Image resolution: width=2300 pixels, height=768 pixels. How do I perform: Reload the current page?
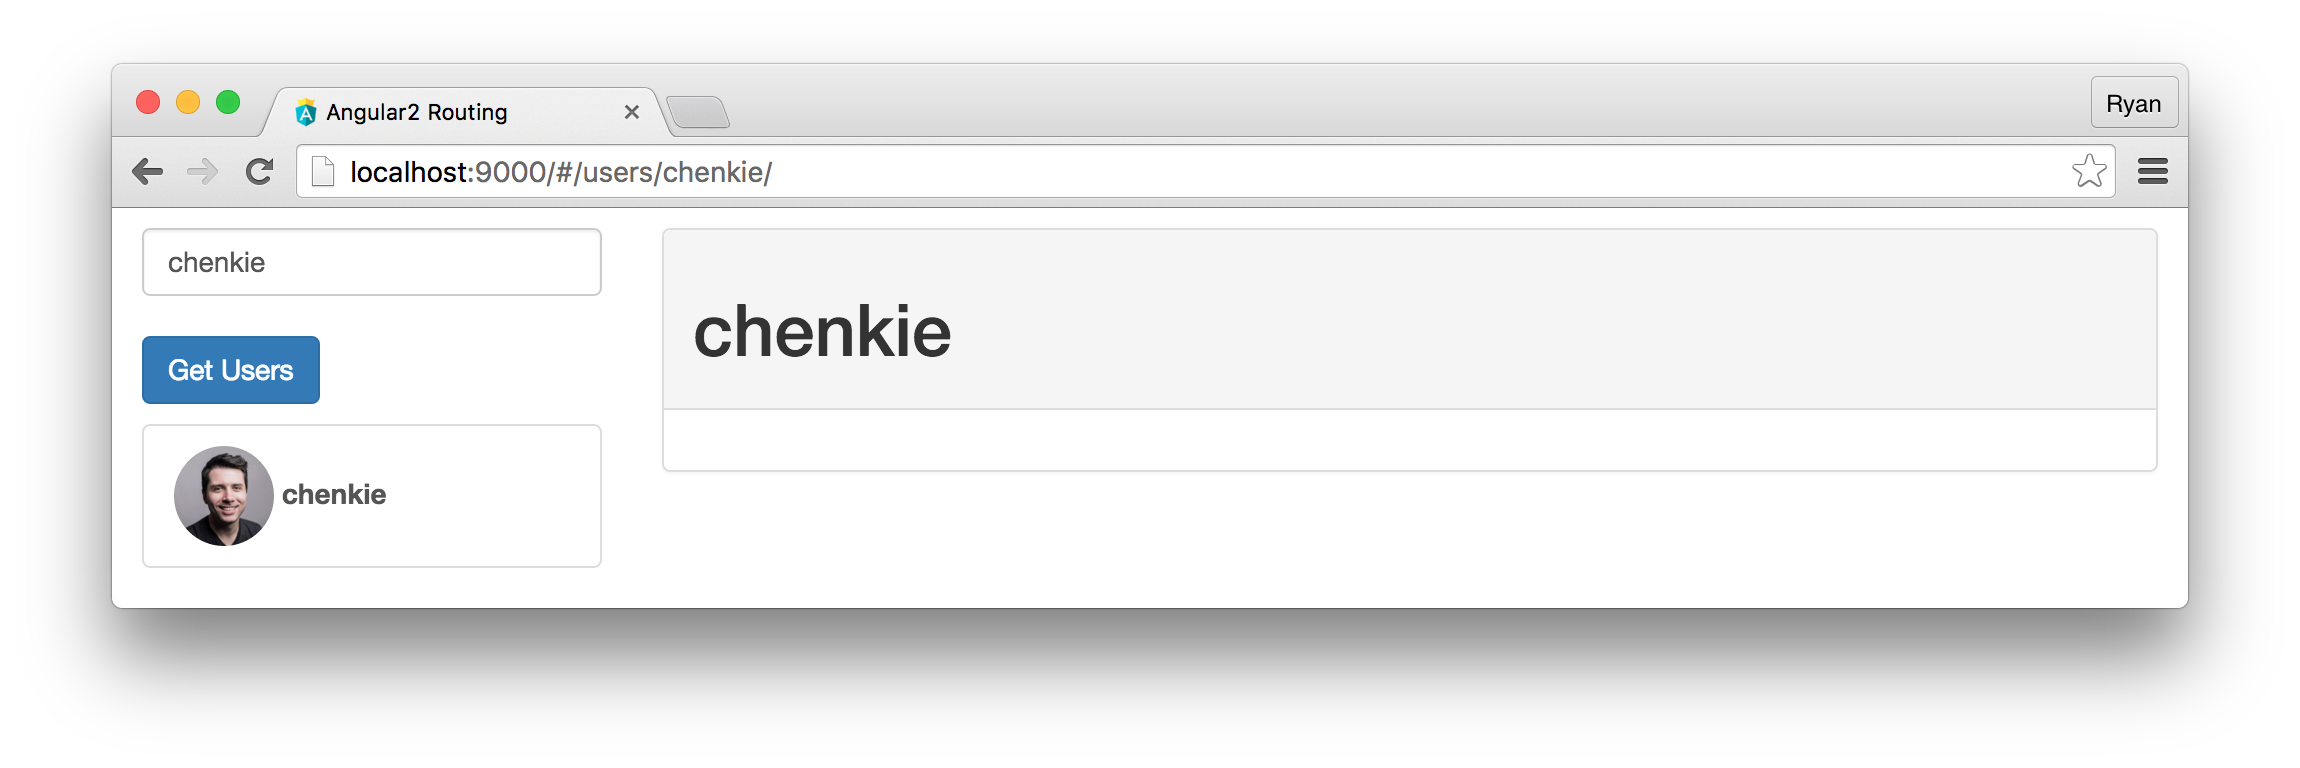260,172
